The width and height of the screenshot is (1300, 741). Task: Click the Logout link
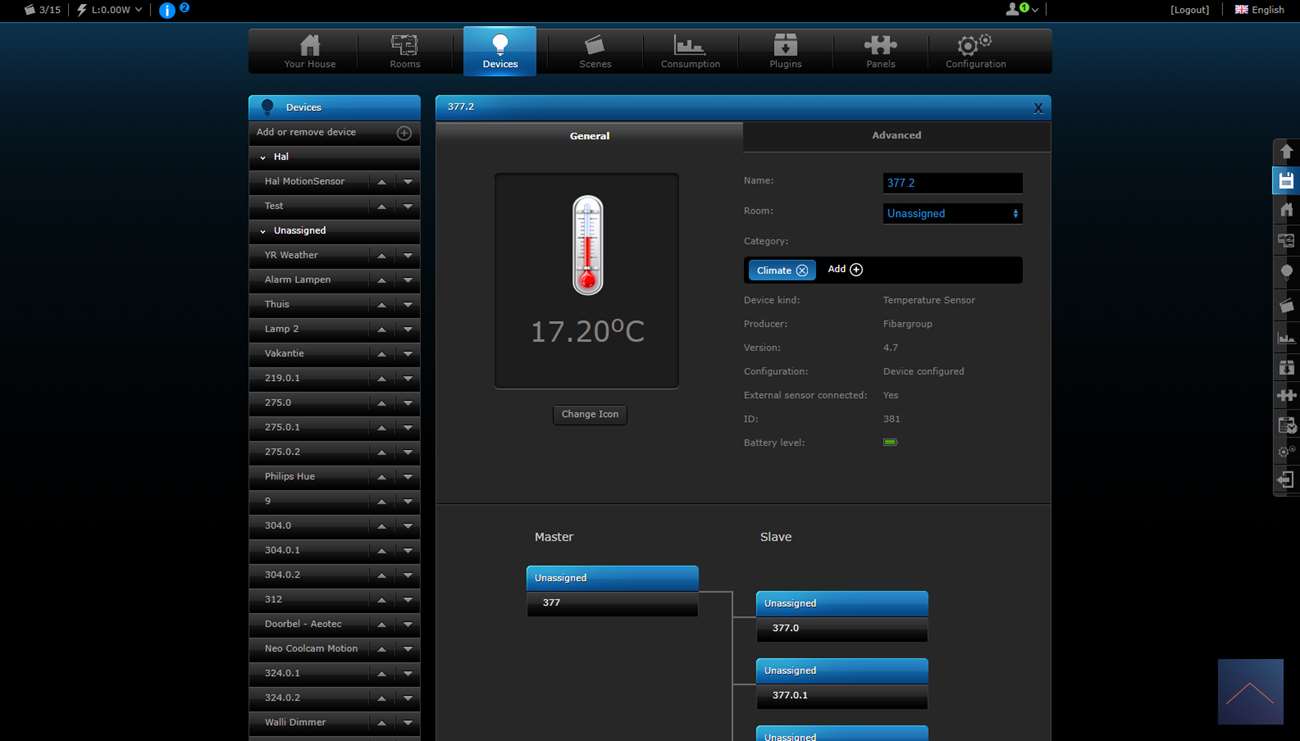1189,10
